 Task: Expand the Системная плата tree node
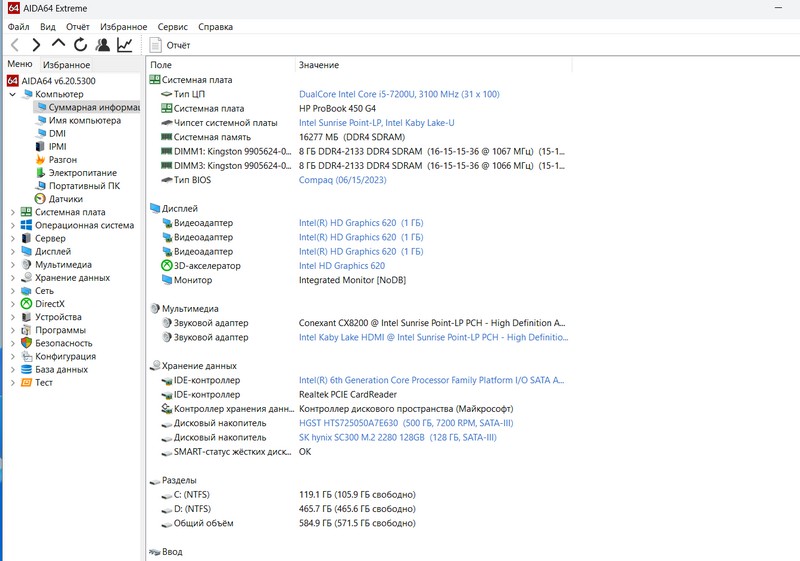point(12,212)
